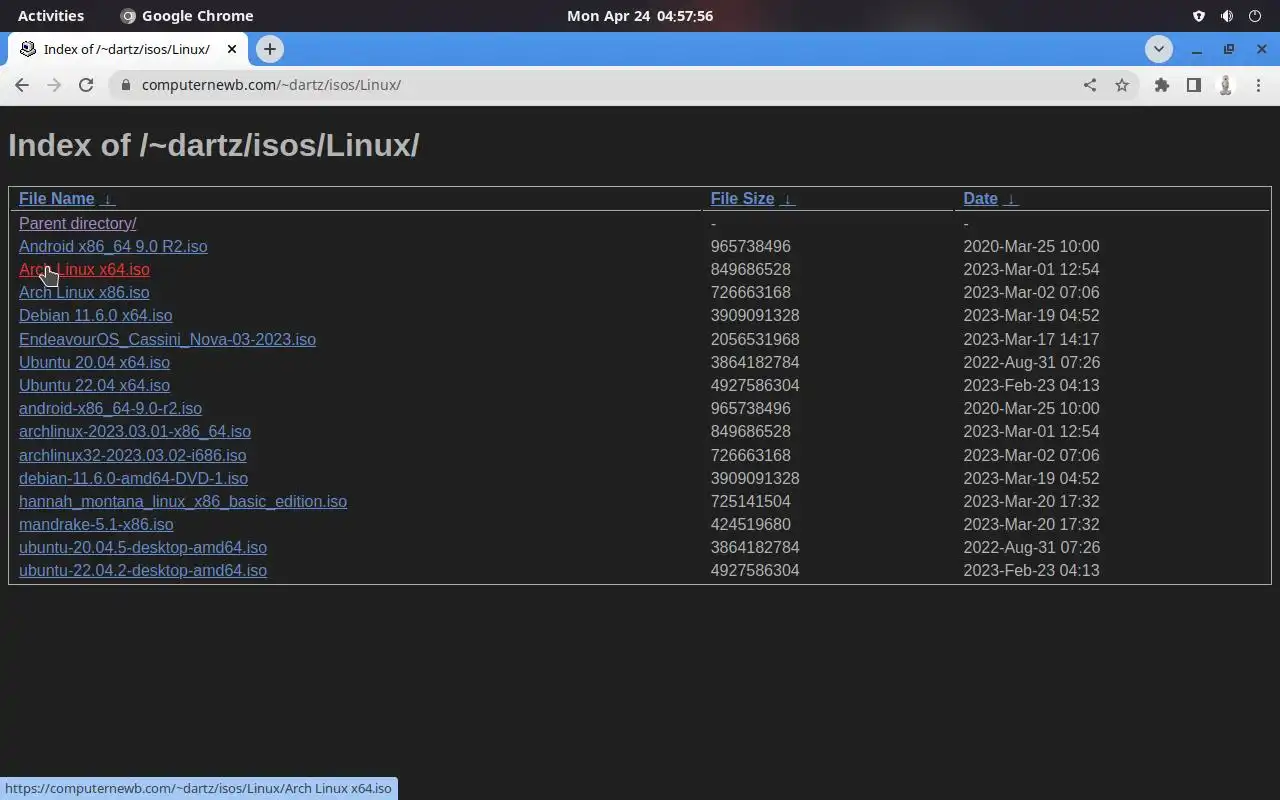This screenshot has width=1280, height=800.
Task: Sort listing by Date
Action: [x=980, y=198]
